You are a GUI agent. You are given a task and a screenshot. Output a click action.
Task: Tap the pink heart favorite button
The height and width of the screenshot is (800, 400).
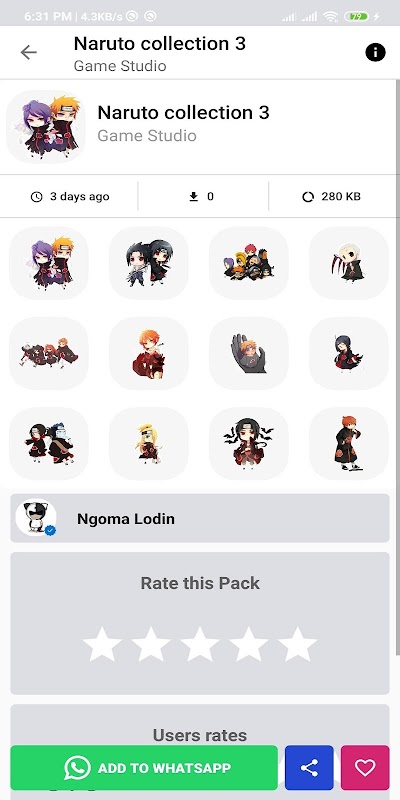(x=365, y=767)
